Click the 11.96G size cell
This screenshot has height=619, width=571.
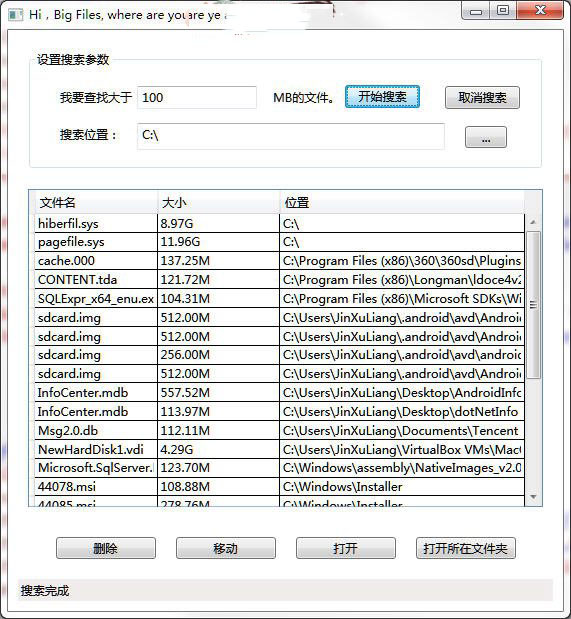click(x=218, y=242)
